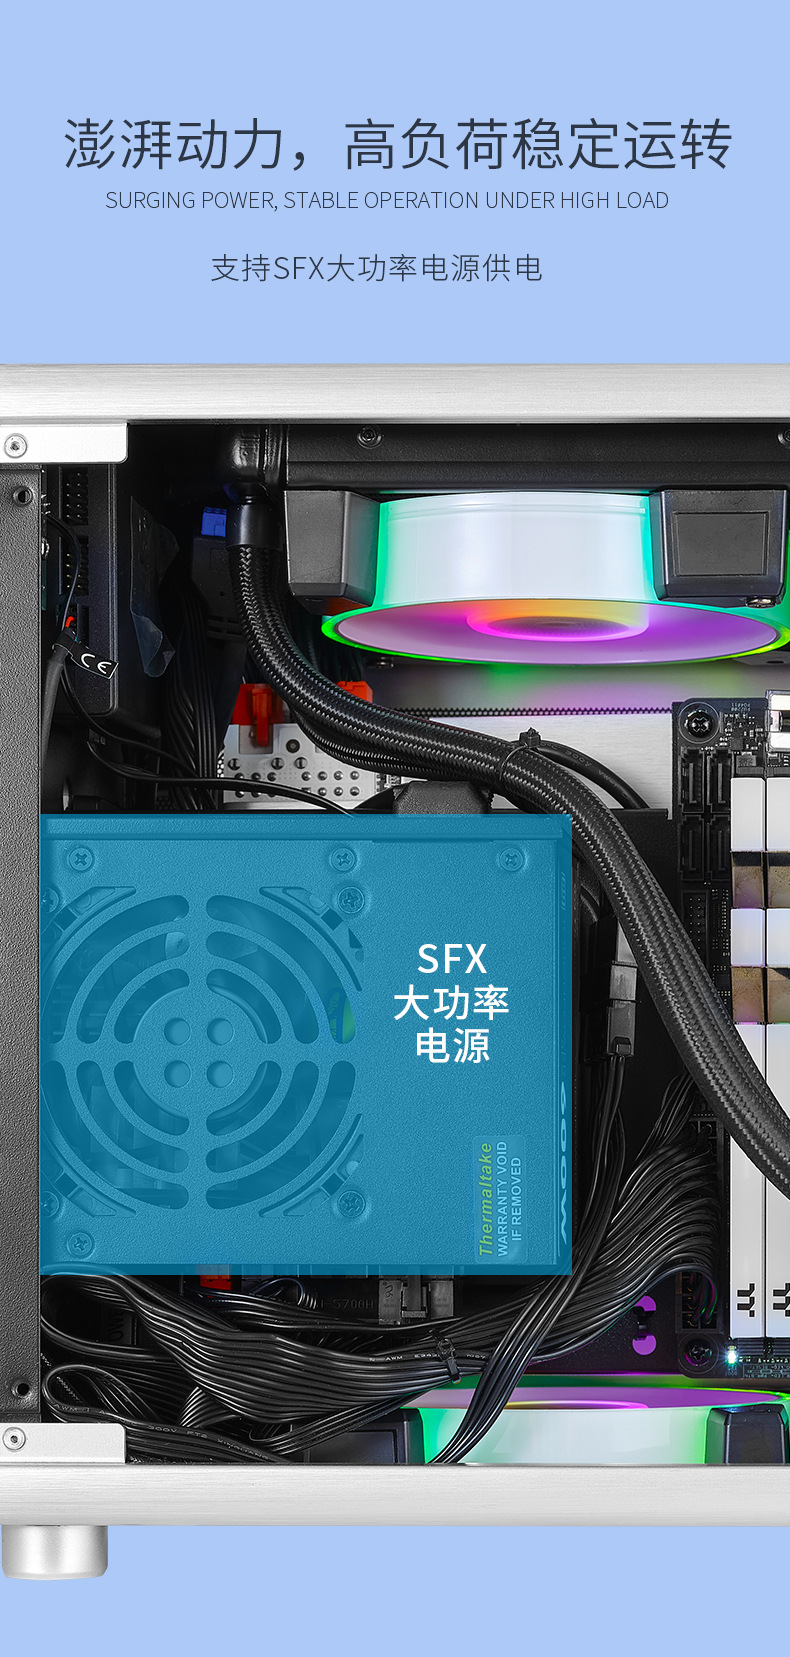This screenshot has height=1657, width=790.
Task: Click the headline "澎湃动力，高负荷稳定运转"
Action: 397,144
